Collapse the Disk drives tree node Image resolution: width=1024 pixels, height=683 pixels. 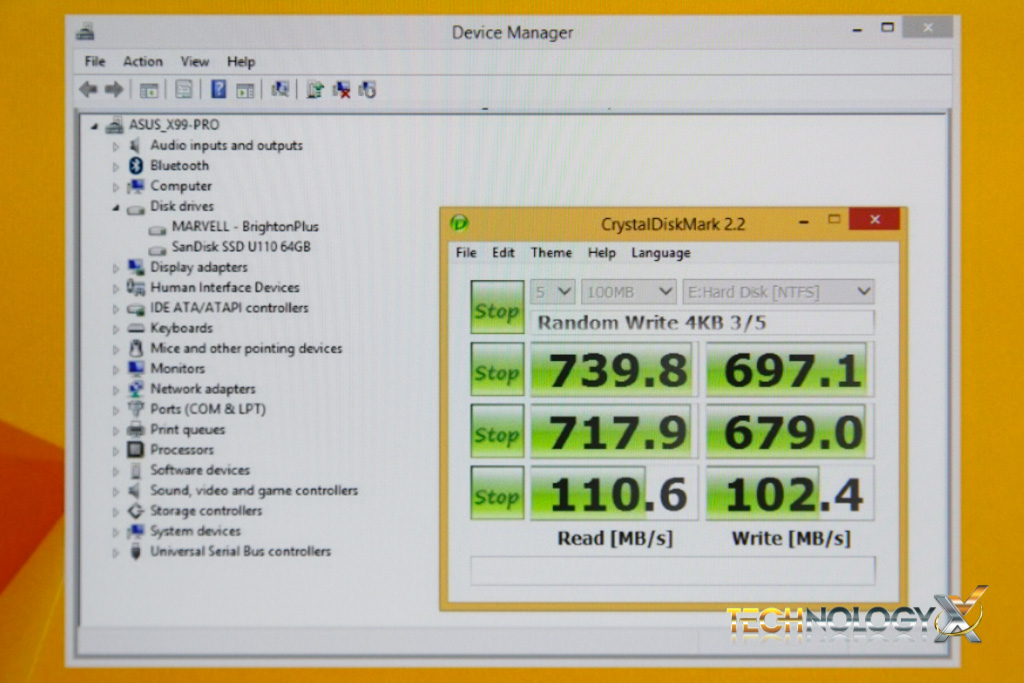click(116, 207)
